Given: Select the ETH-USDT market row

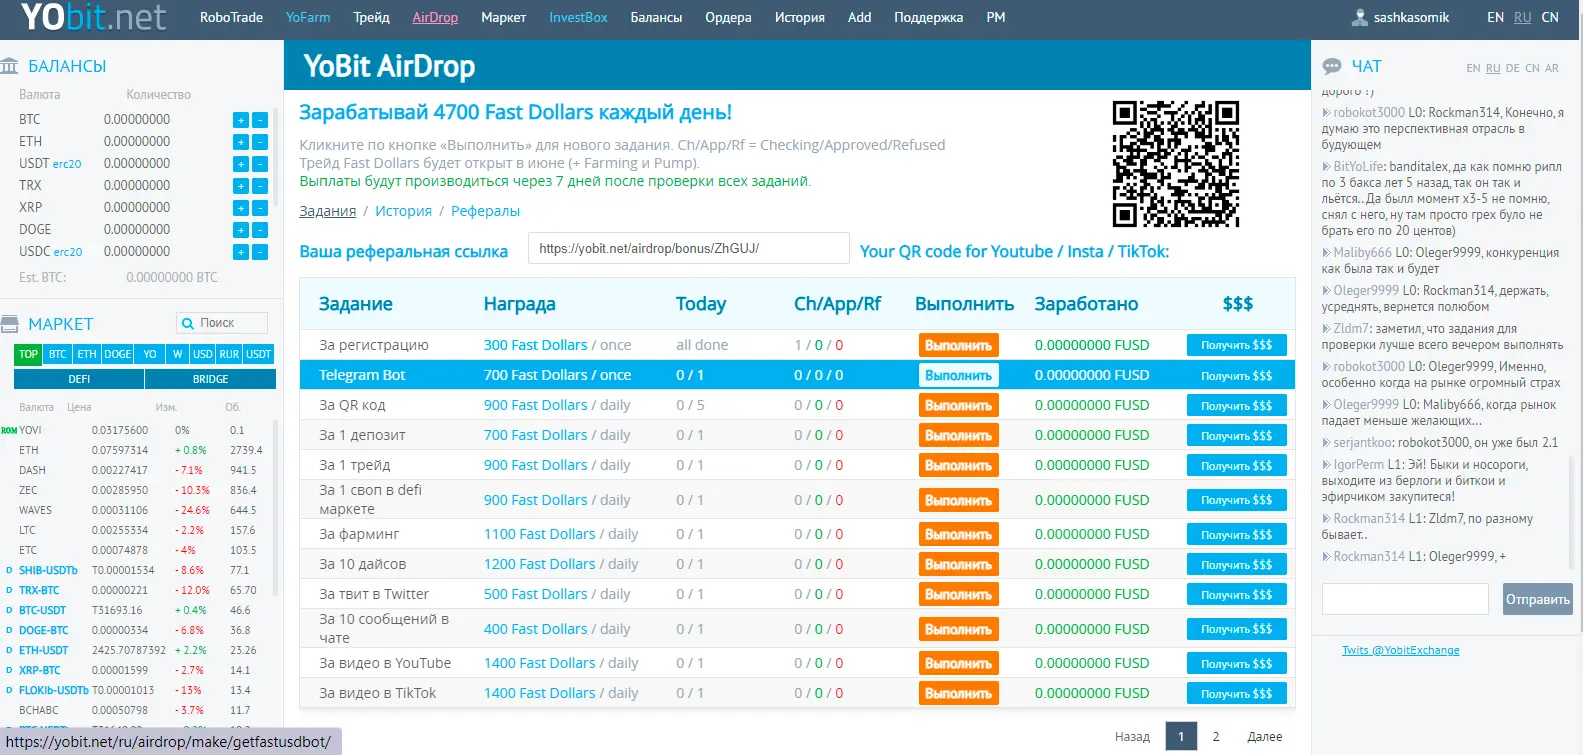Looking at the screenshot, I should click(x=140, y=650).
